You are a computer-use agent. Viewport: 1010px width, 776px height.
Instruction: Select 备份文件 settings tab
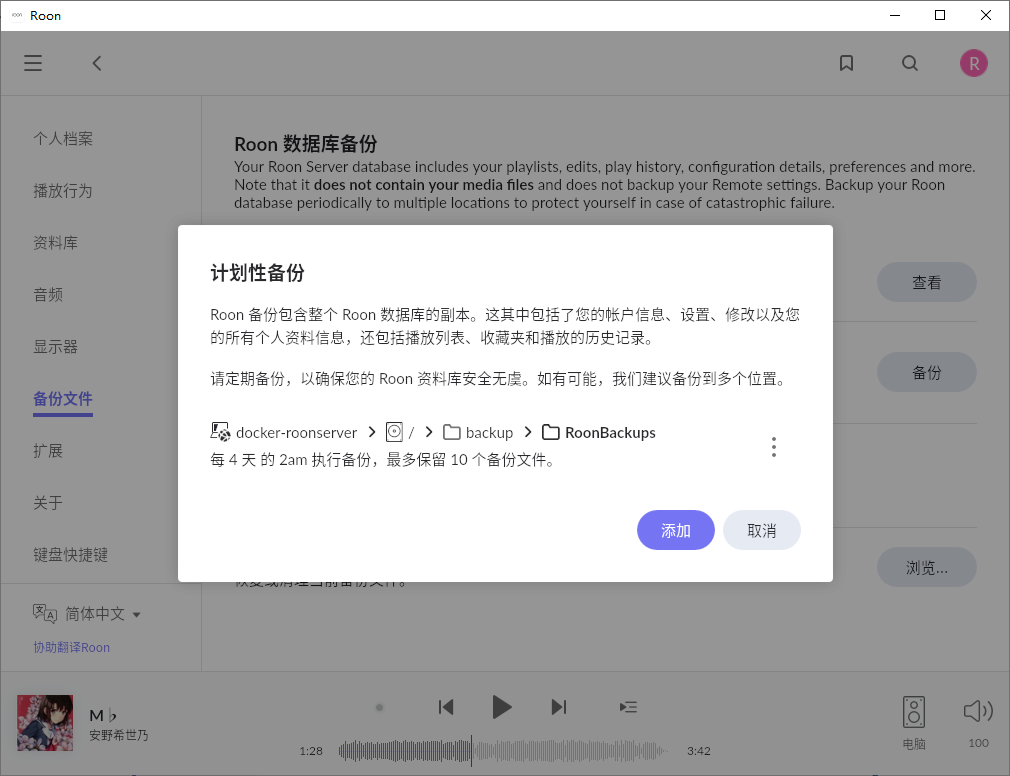[x=63, y=399]
